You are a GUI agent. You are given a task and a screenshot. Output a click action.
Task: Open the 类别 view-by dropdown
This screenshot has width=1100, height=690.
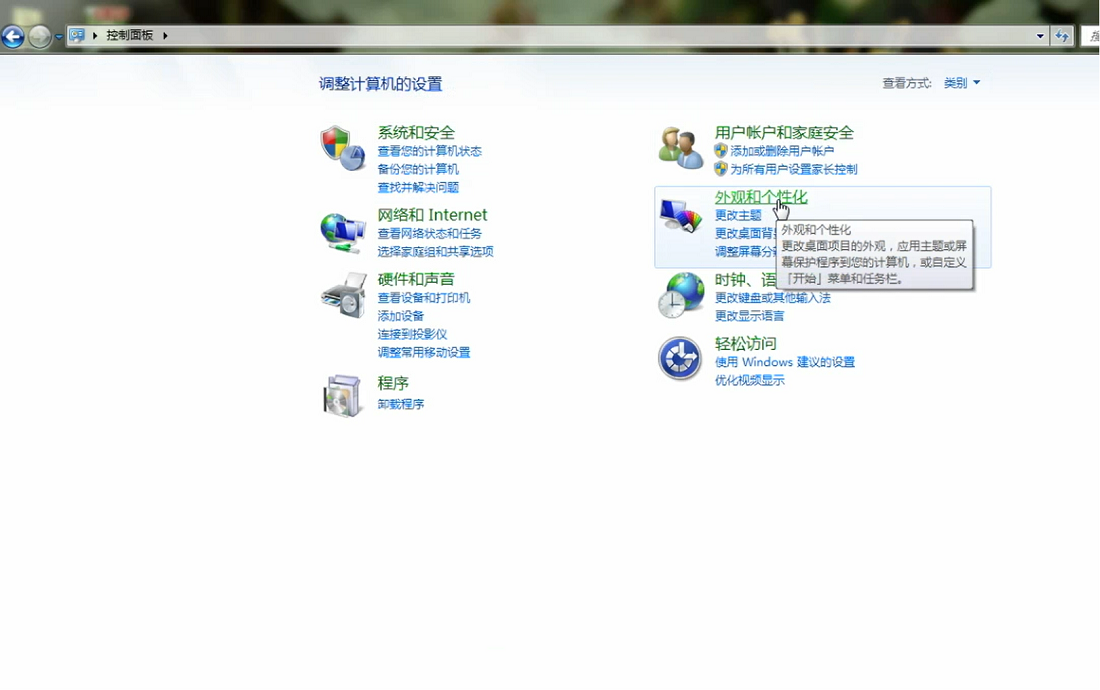tap(962, 83)
